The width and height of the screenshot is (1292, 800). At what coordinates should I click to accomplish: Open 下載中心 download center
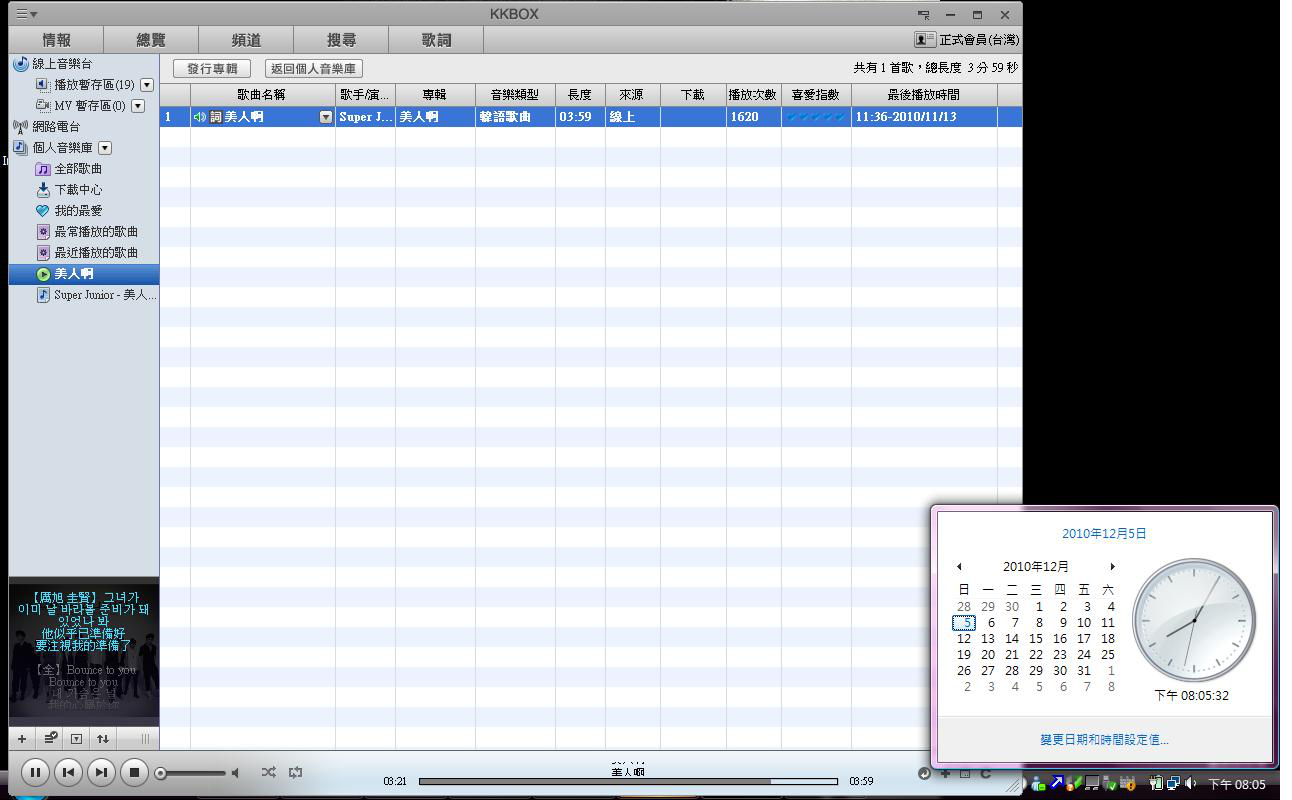[69, 190]
